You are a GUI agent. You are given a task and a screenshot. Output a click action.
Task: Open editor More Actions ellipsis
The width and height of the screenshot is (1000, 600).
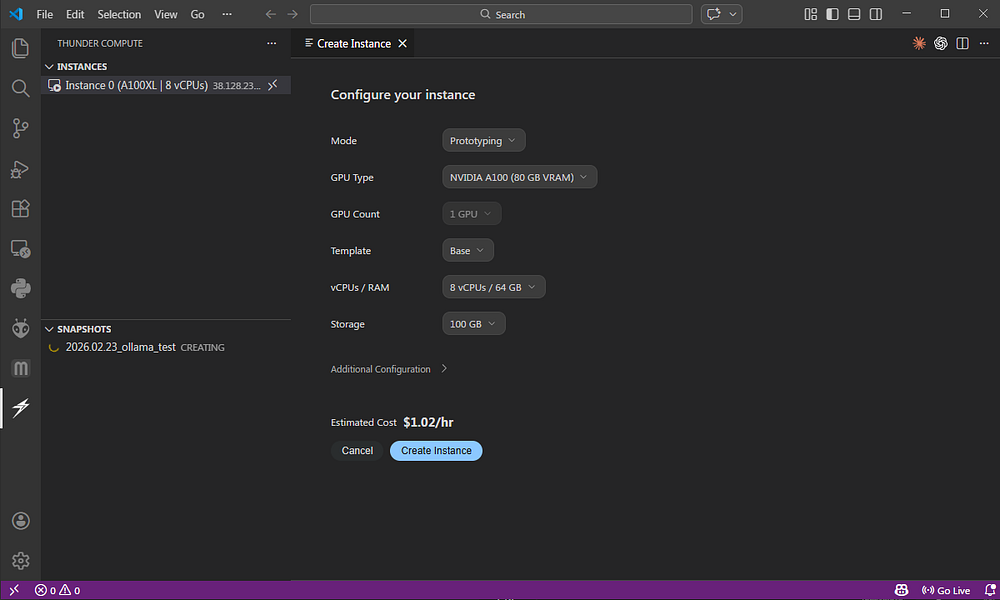point(984,43)
